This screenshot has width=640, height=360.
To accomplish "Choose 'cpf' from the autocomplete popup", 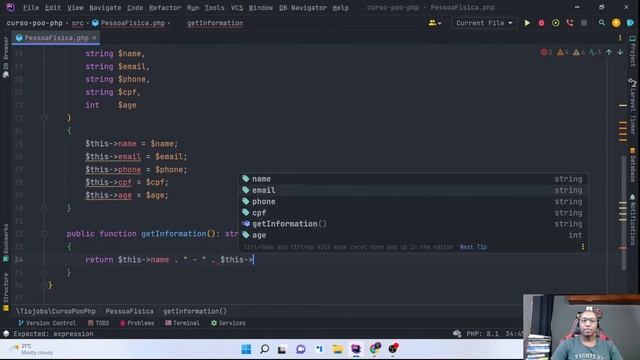I will click(x=413, y=213).
